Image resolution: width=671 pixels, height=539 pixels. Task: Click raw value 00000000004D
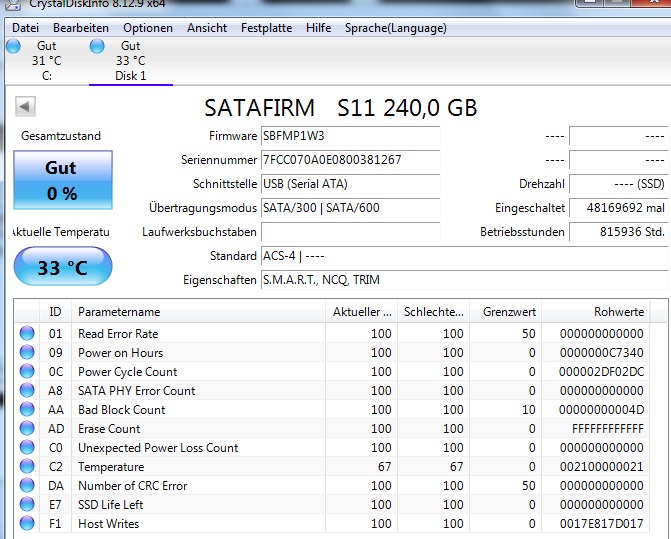click(601, 410)
